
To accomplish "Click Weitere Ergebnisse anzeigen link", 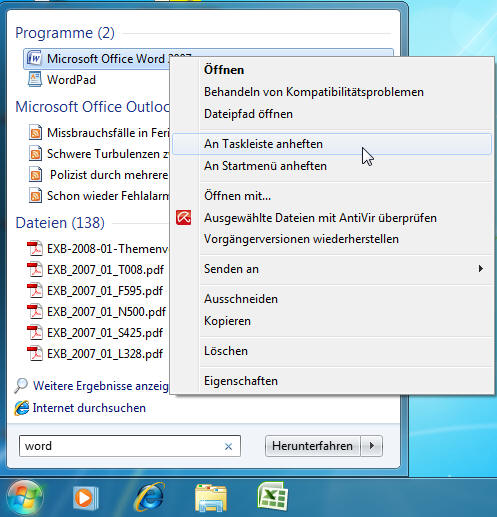I will [101, 386].
